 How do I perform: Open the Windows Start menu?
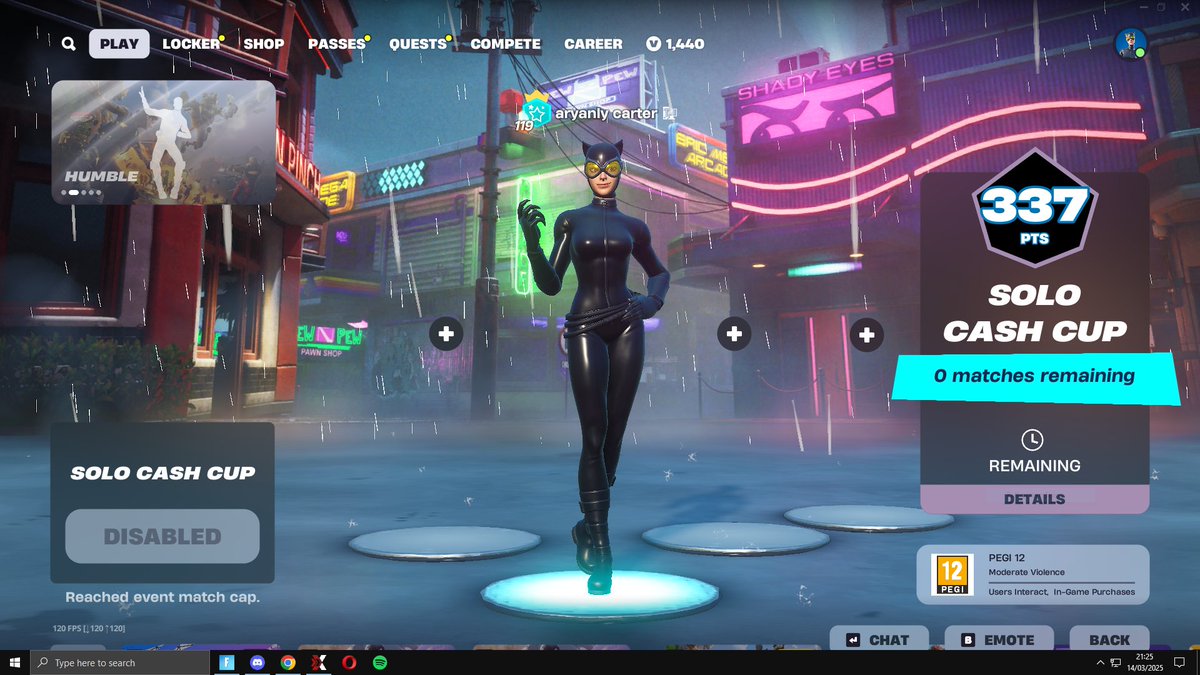coord(15,662)
